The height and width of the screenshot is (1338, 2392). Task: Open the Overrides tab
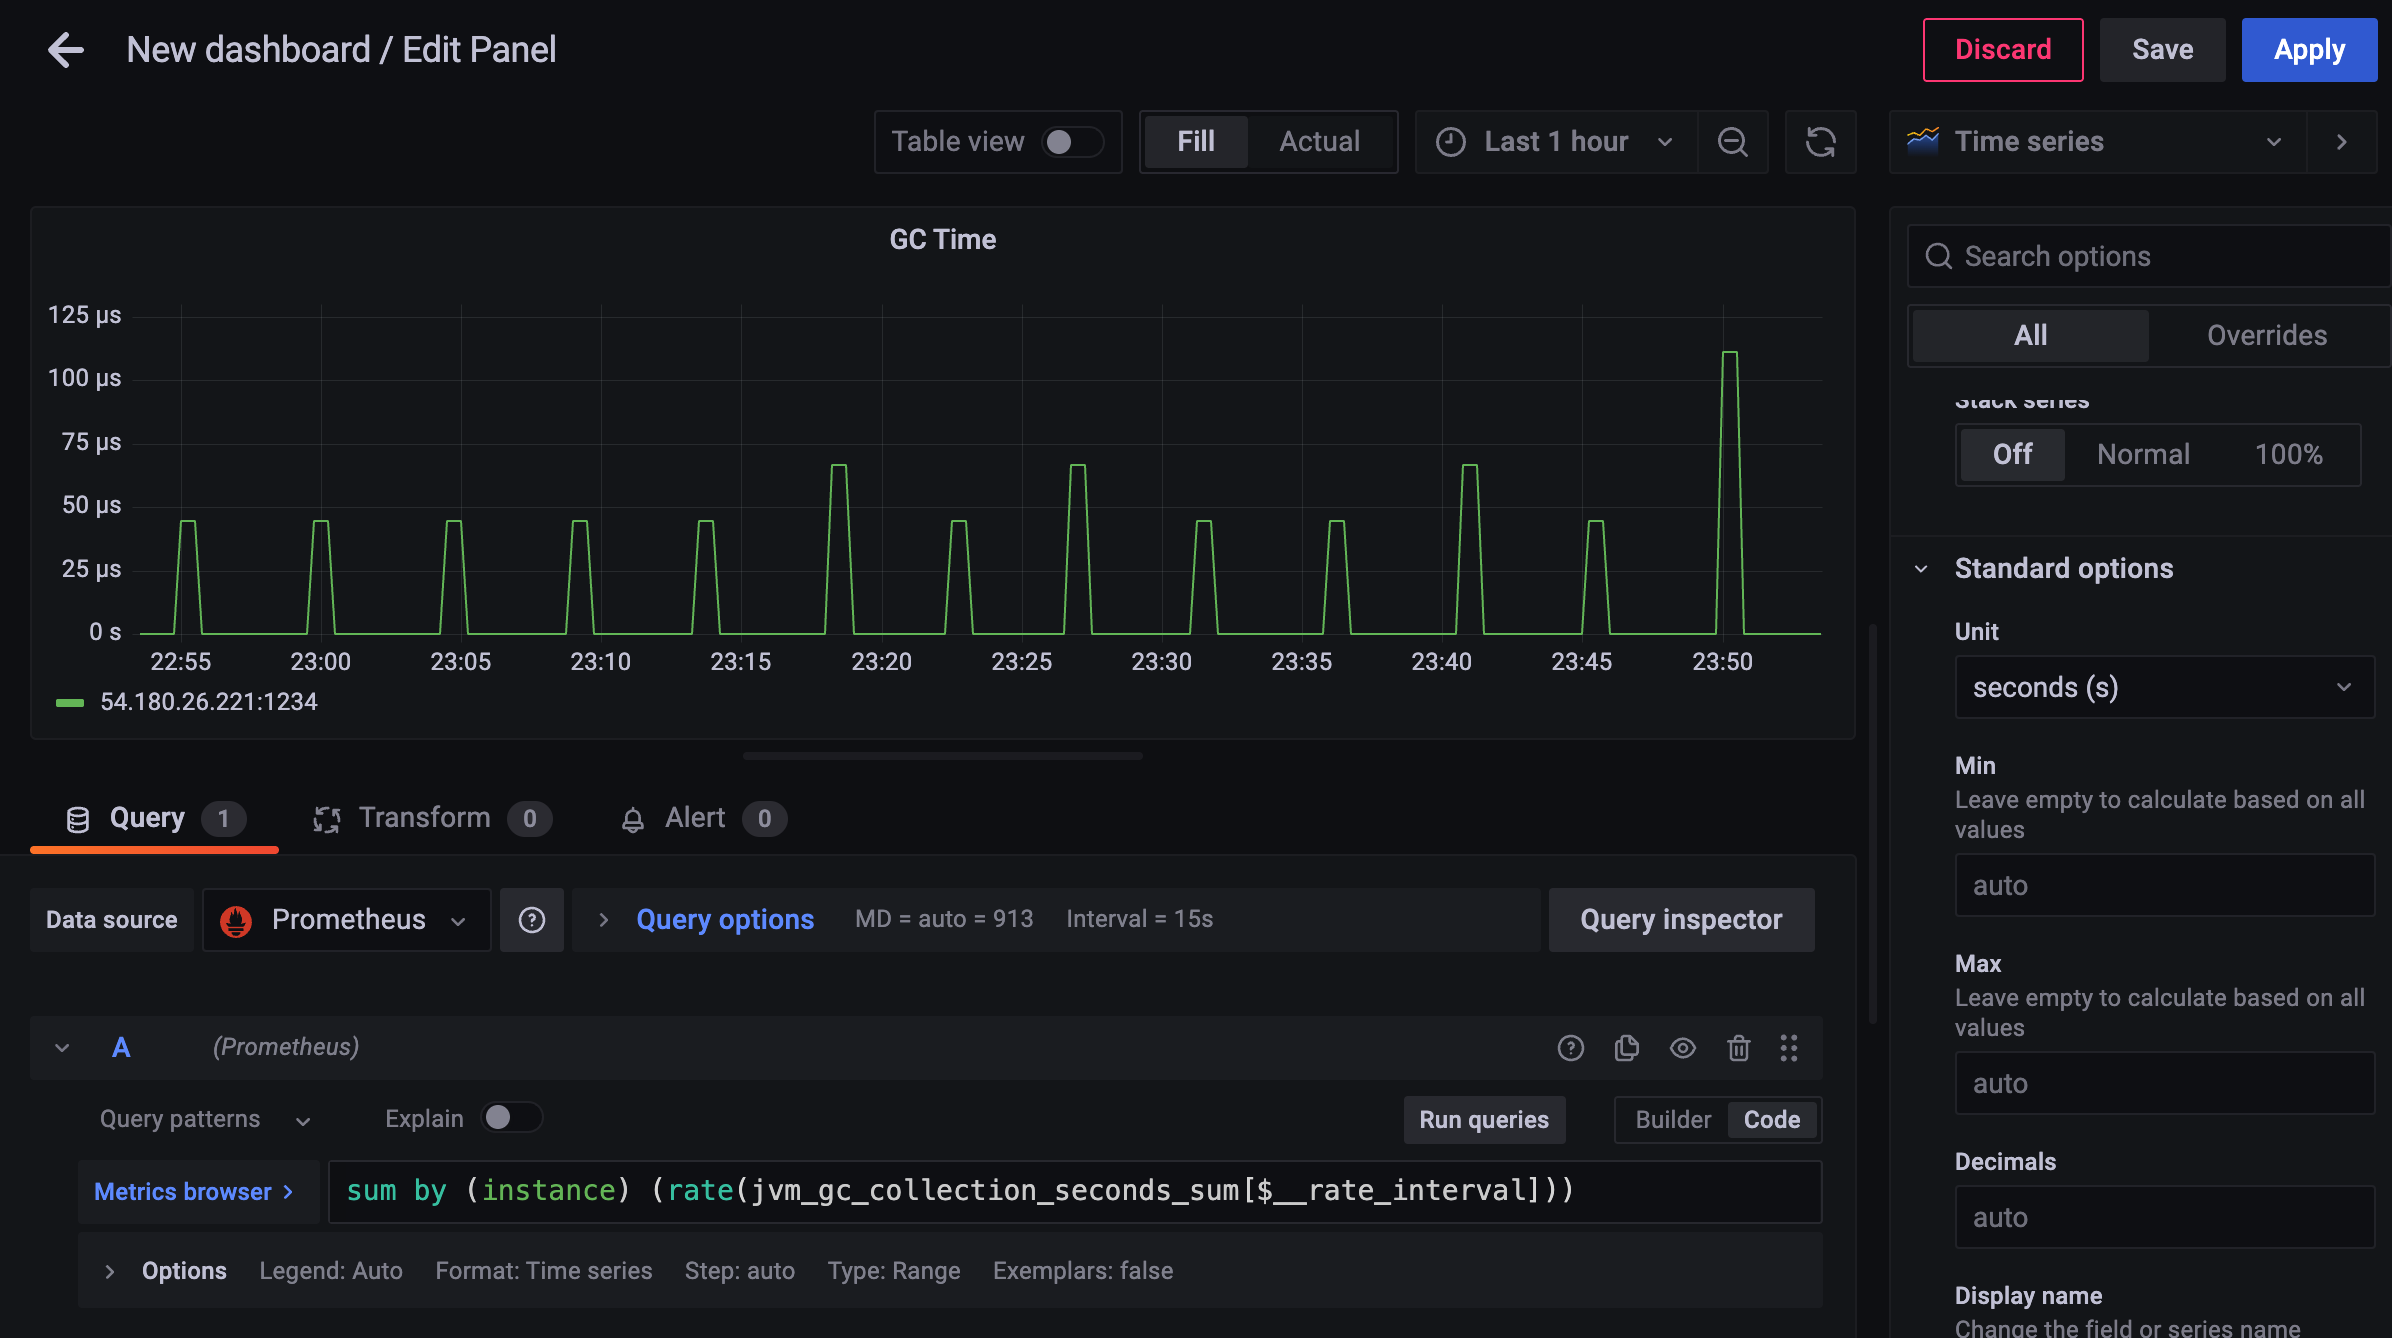tap(2266, 335)
